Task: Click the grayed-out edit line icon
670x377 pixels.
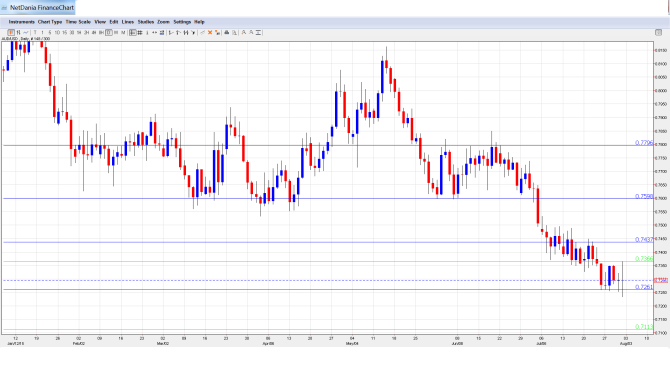Action: coord(203,32)
